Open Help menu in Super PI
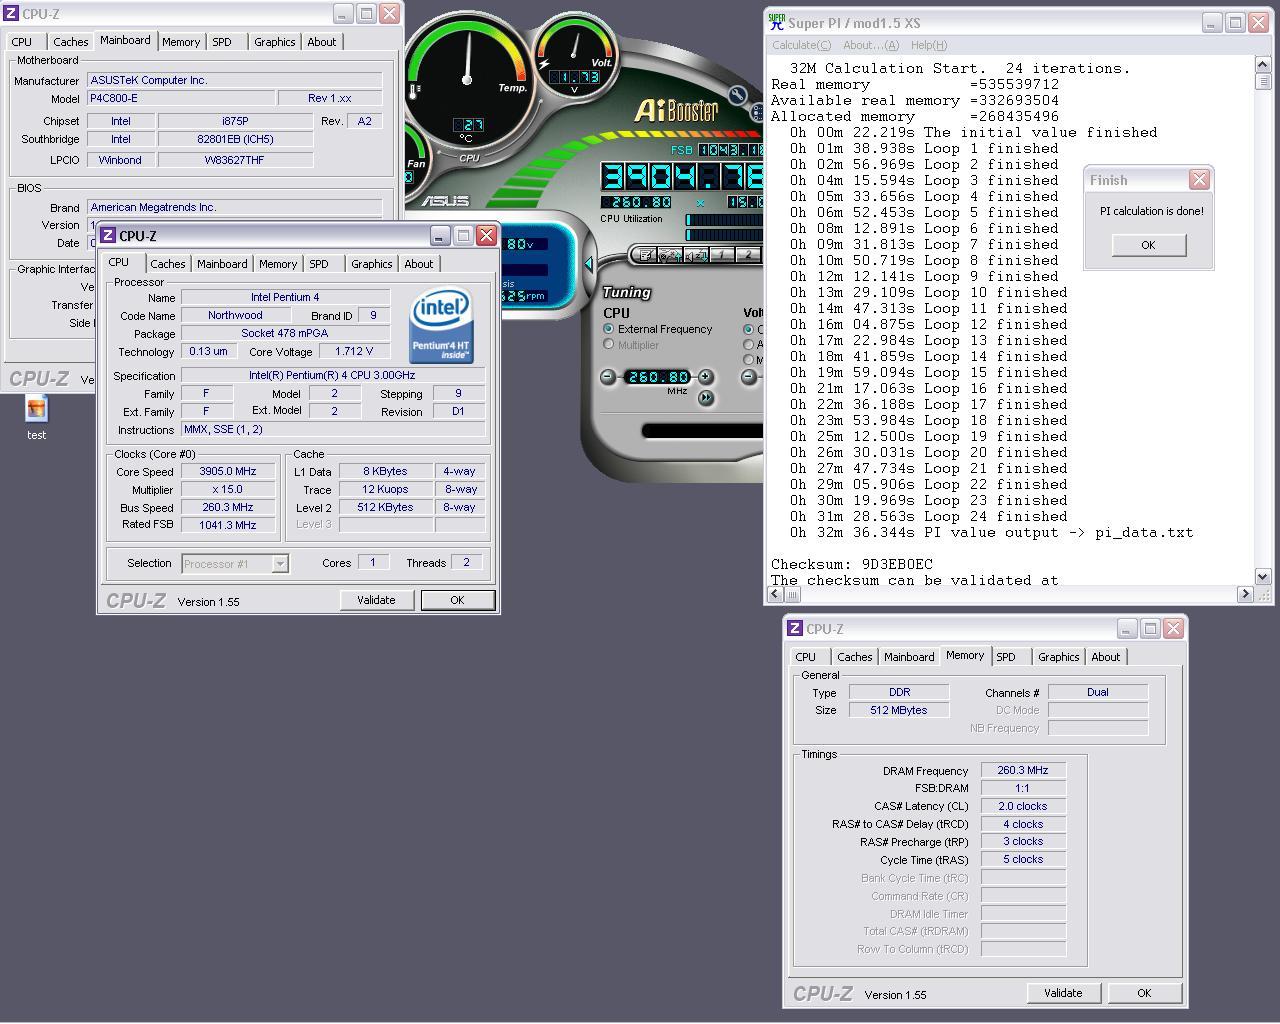 pos(928,45)
